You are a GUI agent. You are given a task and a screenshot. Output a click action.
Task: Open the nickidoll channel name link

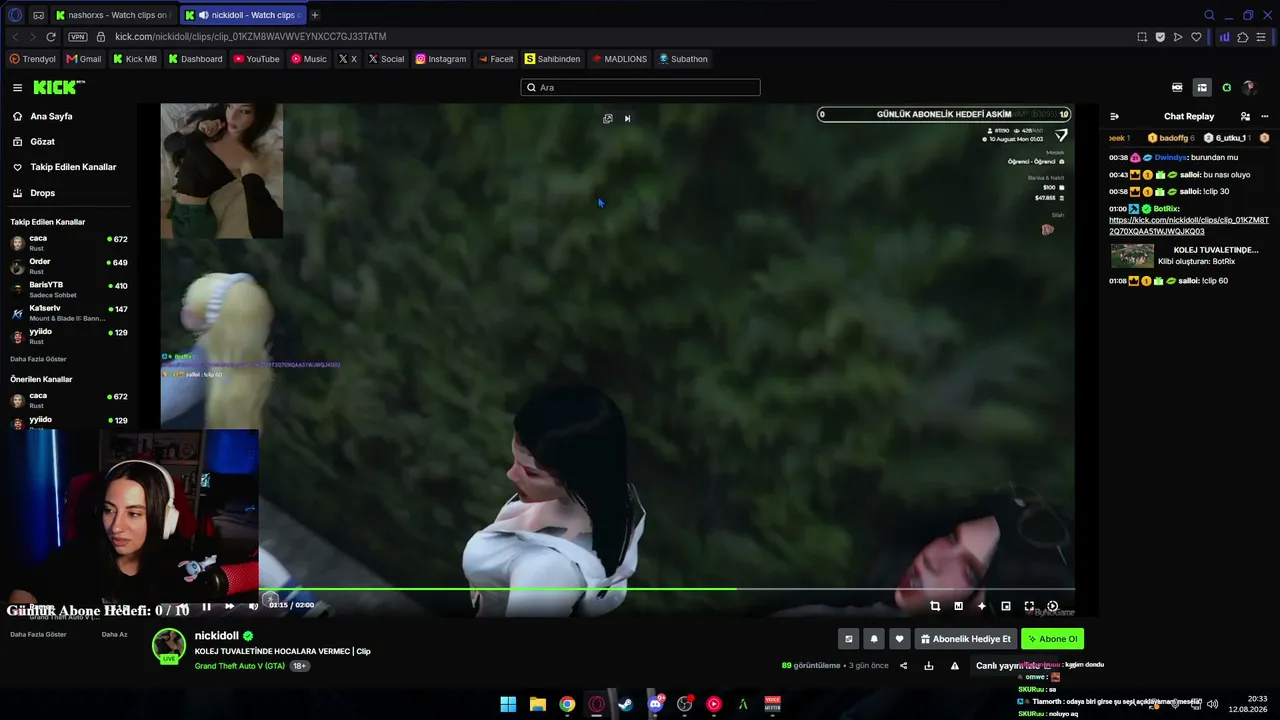pos(217,636)
